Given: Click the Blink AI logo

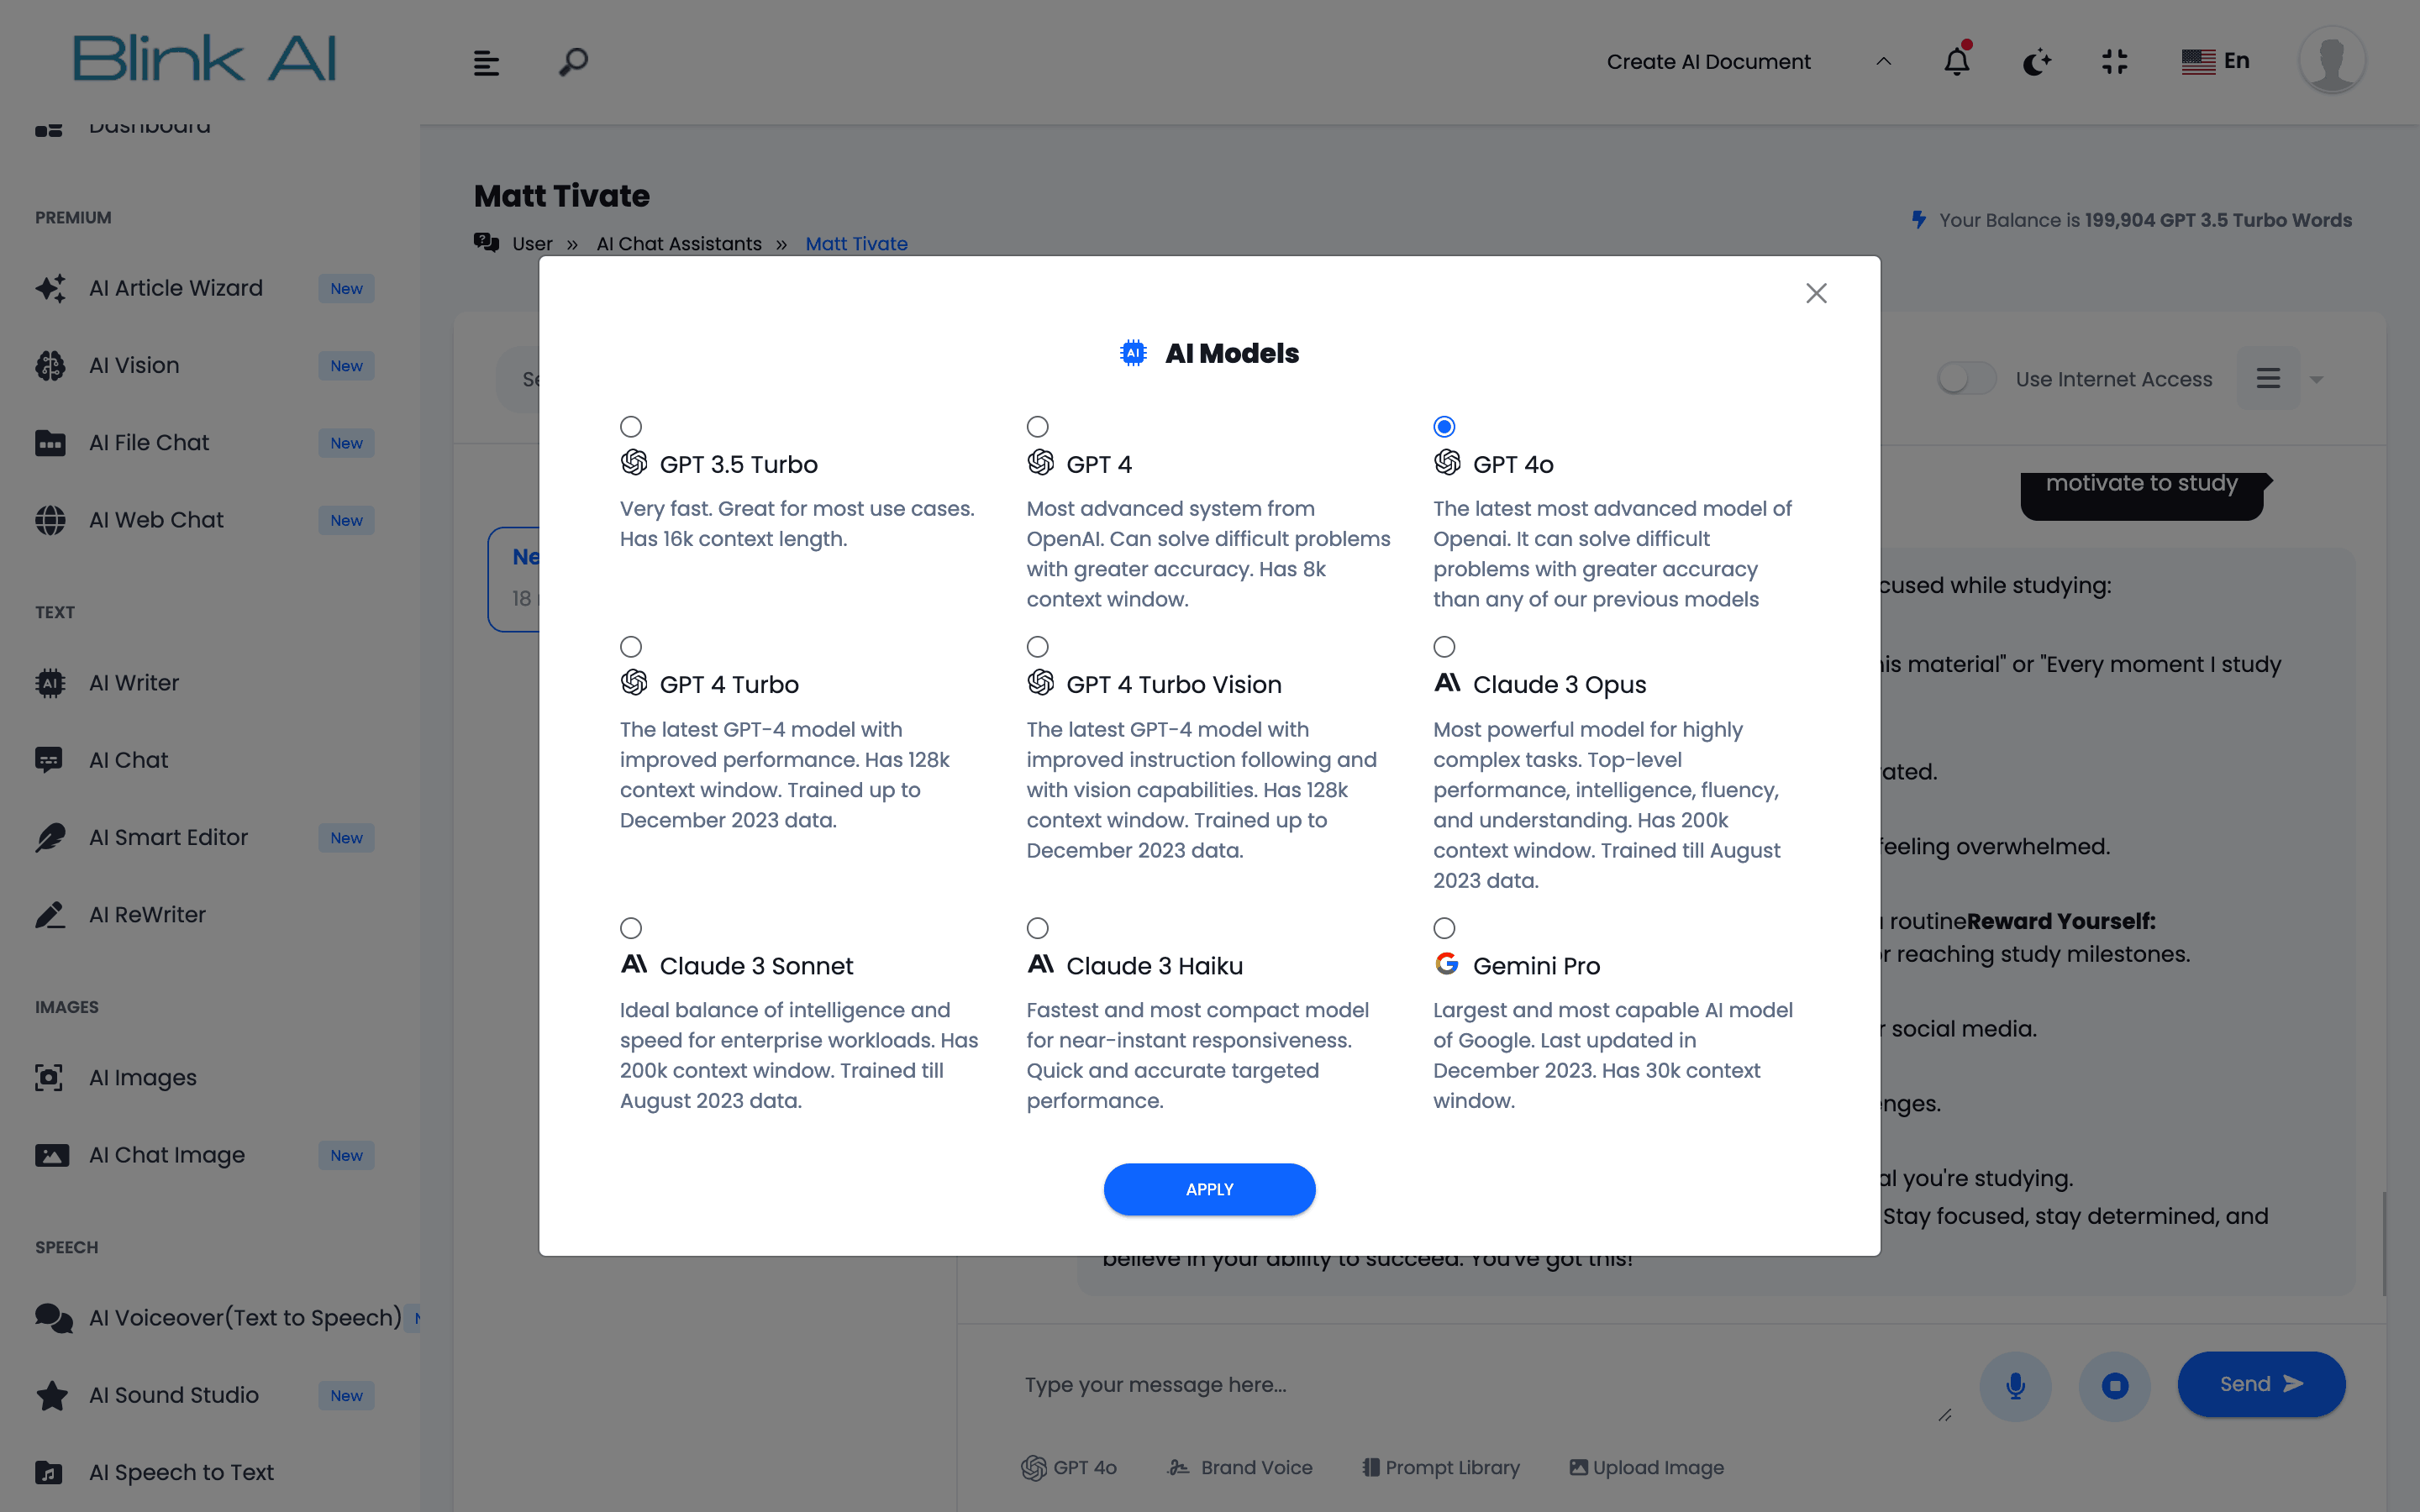Looking at the screenshot, I should [x=204, y=58].
